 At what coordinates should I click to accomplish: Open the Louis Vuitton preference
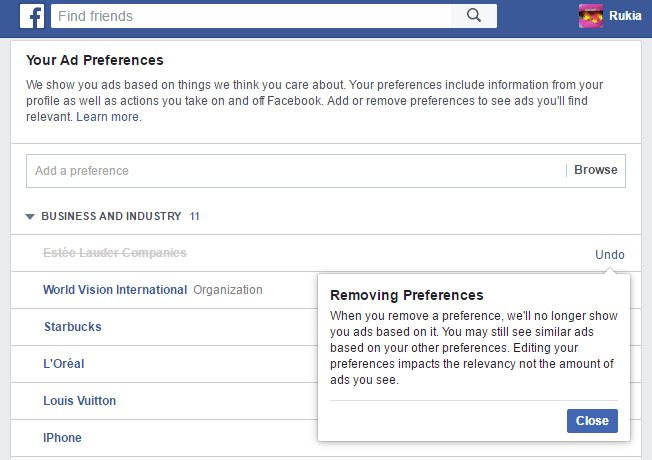coord(79,401)
